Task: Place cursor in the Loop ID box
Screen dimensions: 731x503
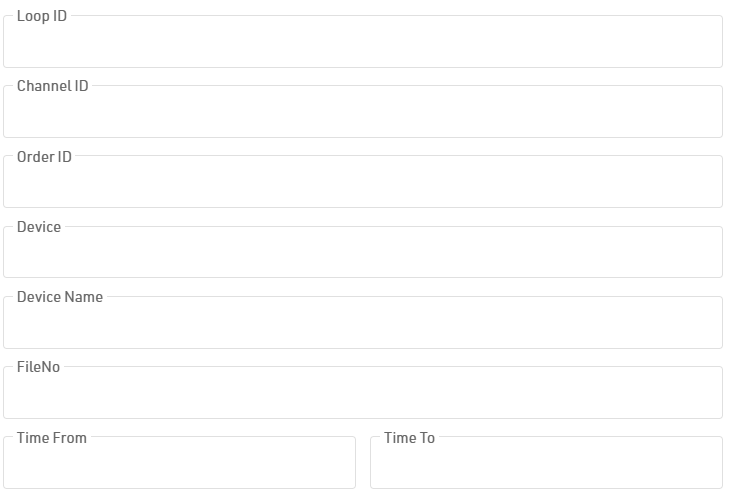Action: tap(362, 44)
